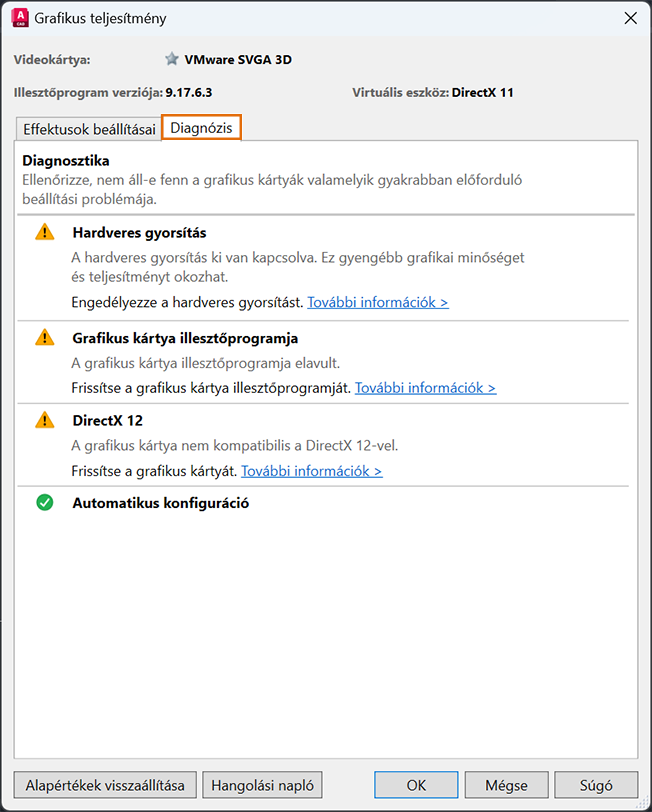Viewport: 652px width, 812px height.
Task: Click text 'A grafikus kártya illesztőprogramja elavult.'
Action: (206, 363)
